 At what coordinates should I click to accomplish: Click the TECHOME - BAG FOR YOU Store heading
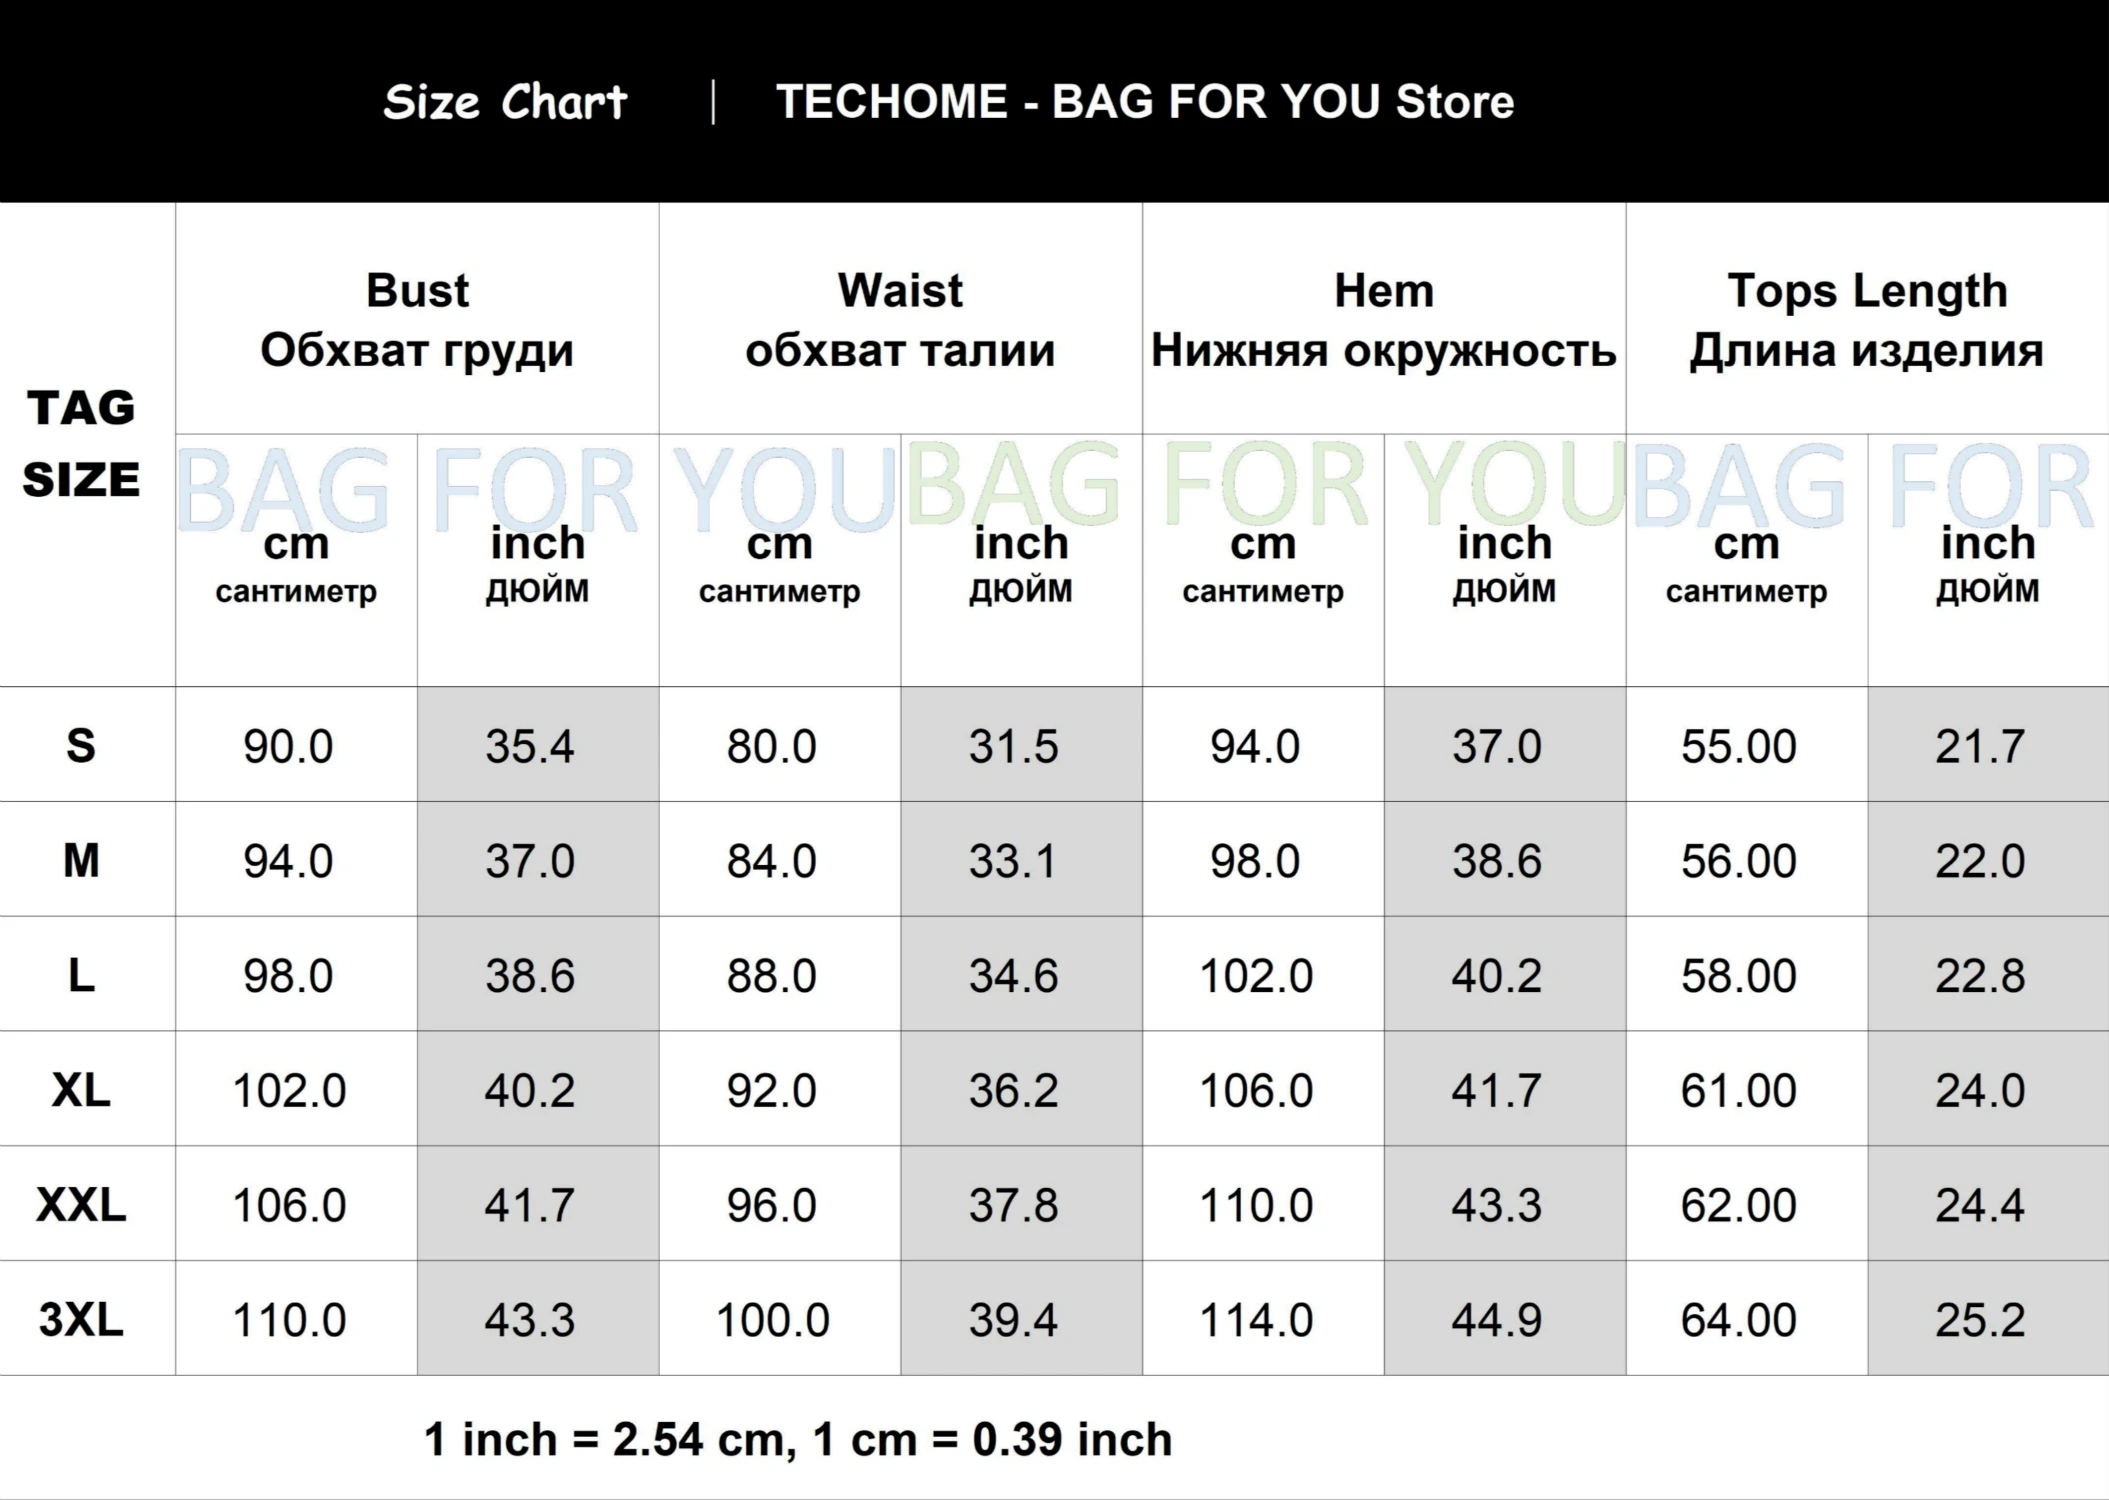[x=1144, y=102]
